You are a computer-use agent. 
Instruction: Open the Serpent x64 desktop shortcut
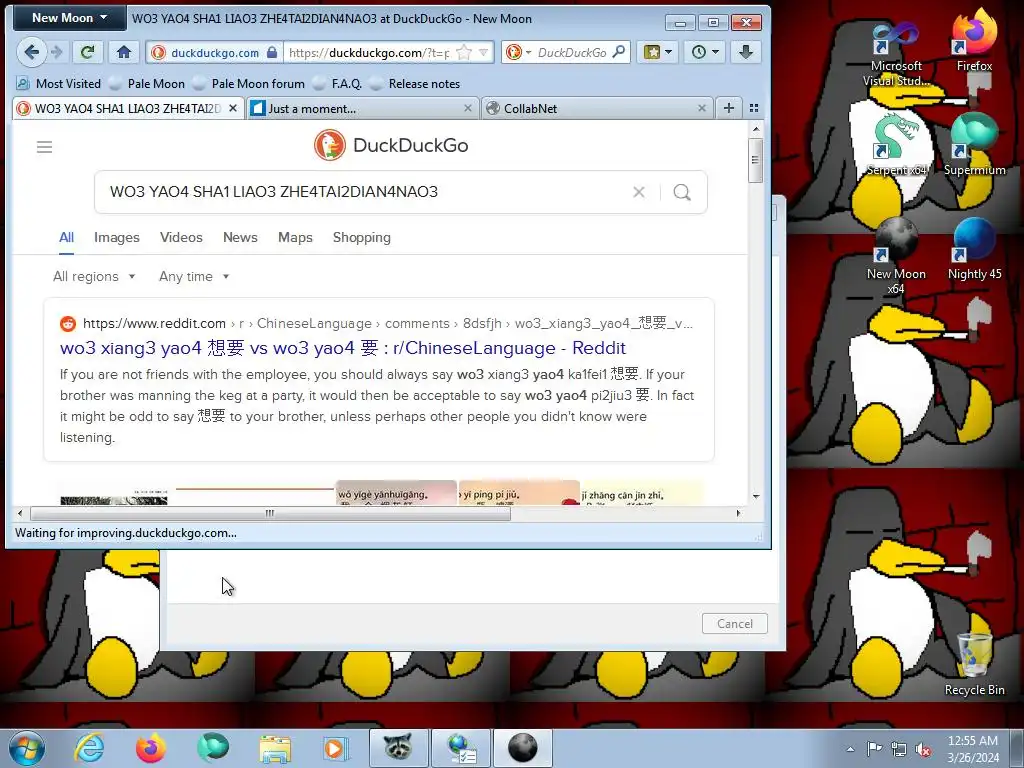pos(896,145)
